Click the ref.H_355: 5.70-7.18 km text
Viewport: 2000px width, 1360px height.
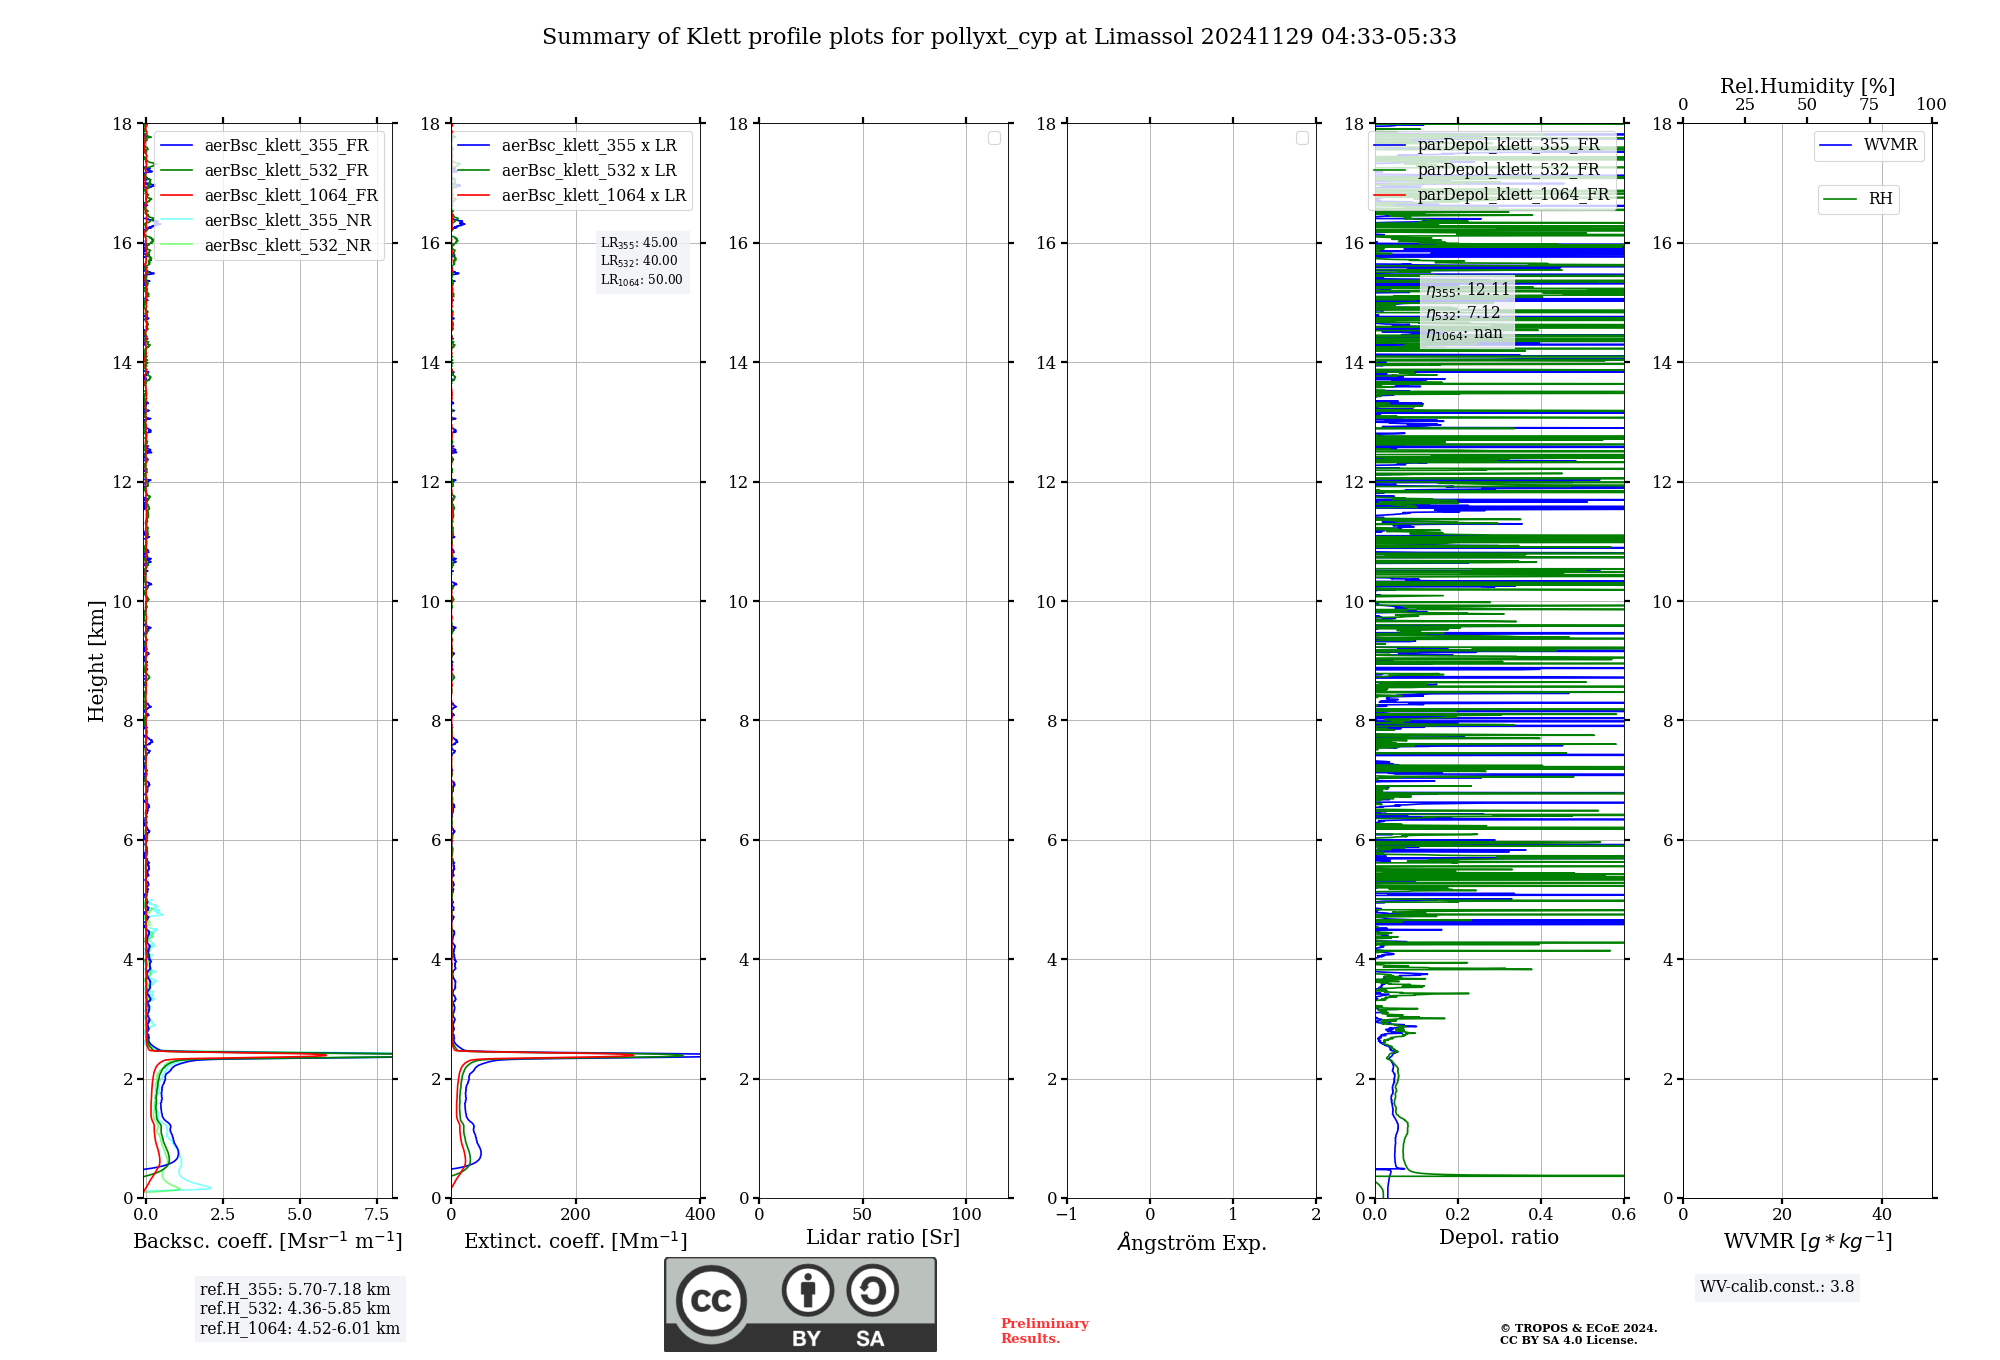coord(295,1290)
